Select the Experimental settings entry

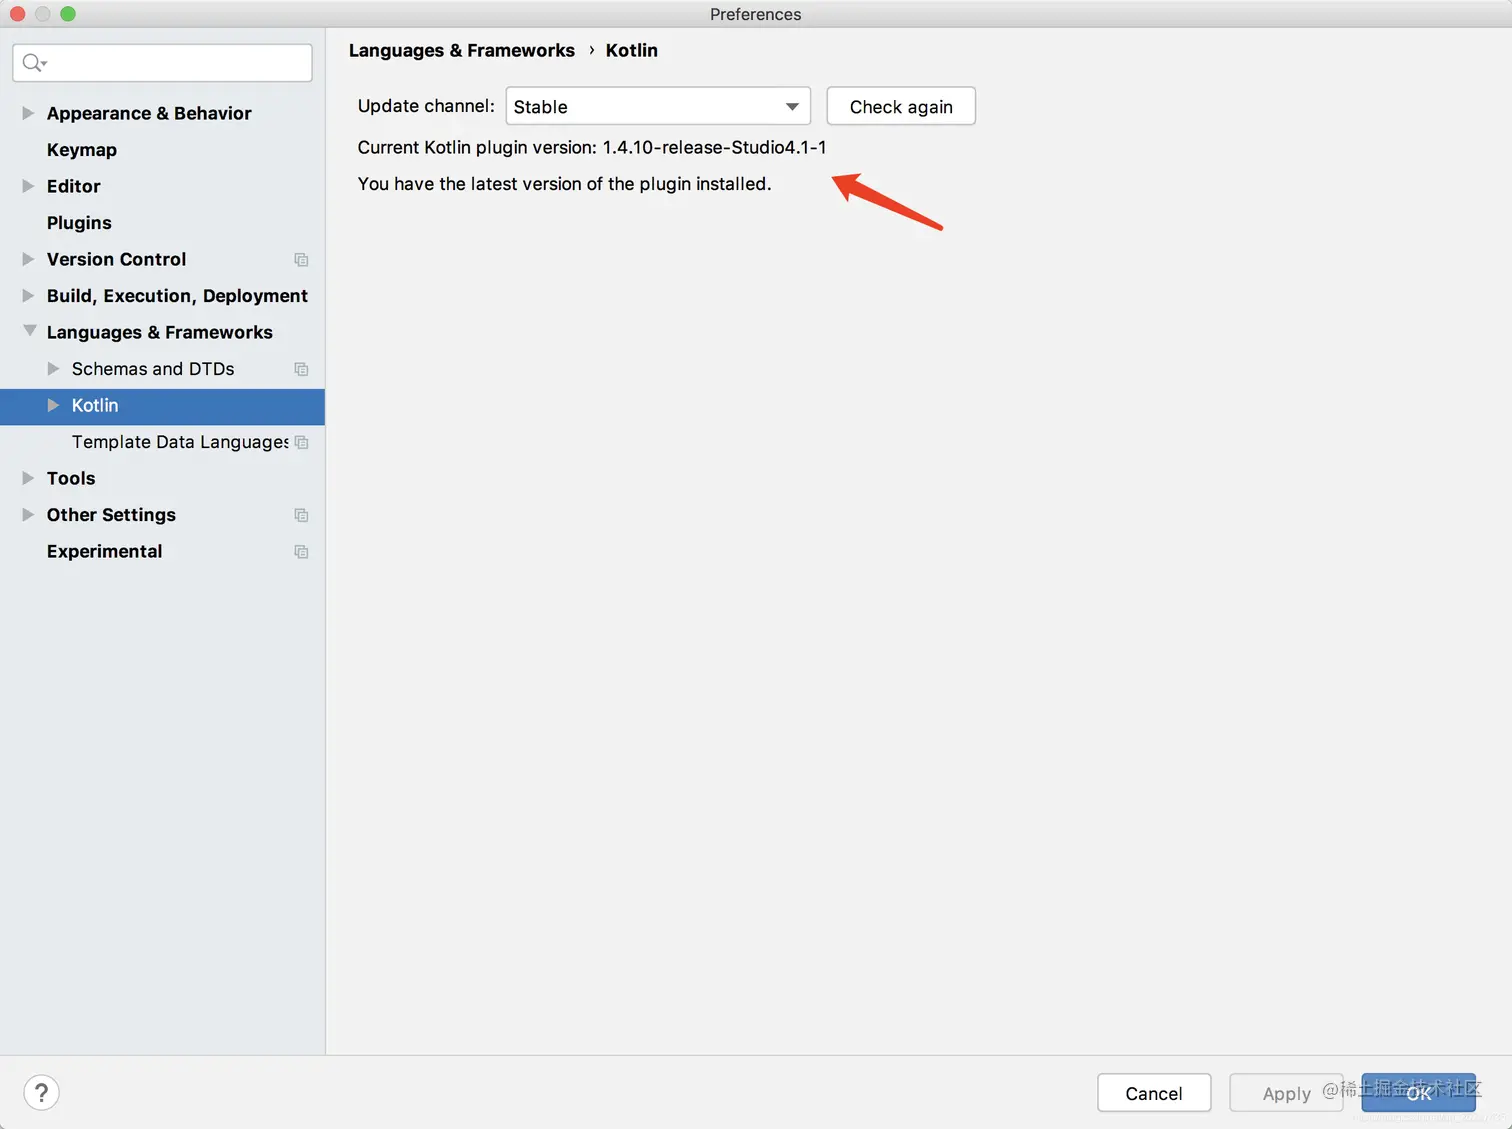(x=104, y=551)
